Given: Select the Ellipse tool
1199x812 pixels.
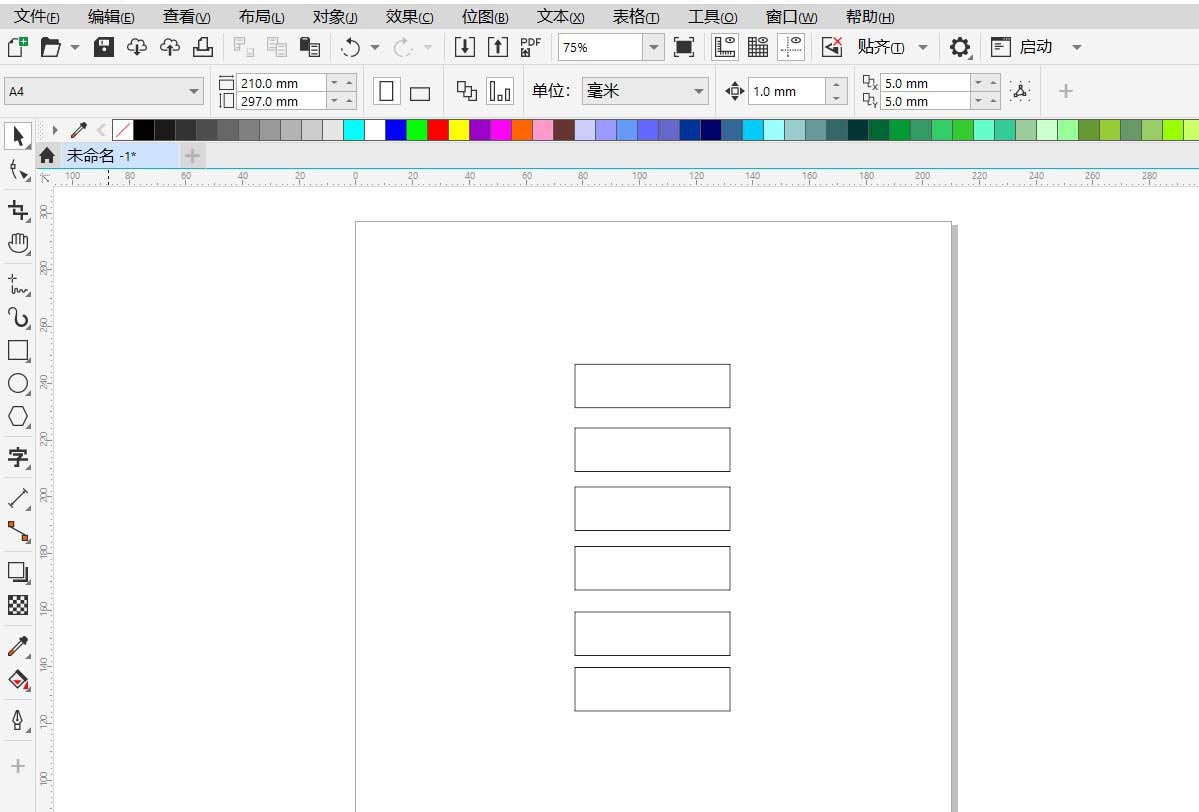Looking at the screenshot, I should pyautogui.click(x=19, y=384).
